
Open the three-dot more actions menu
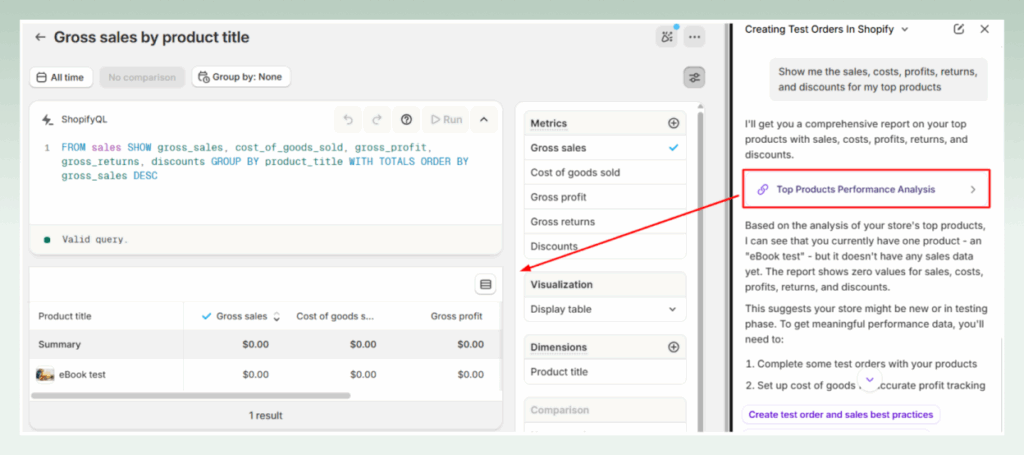coord(694,37)
